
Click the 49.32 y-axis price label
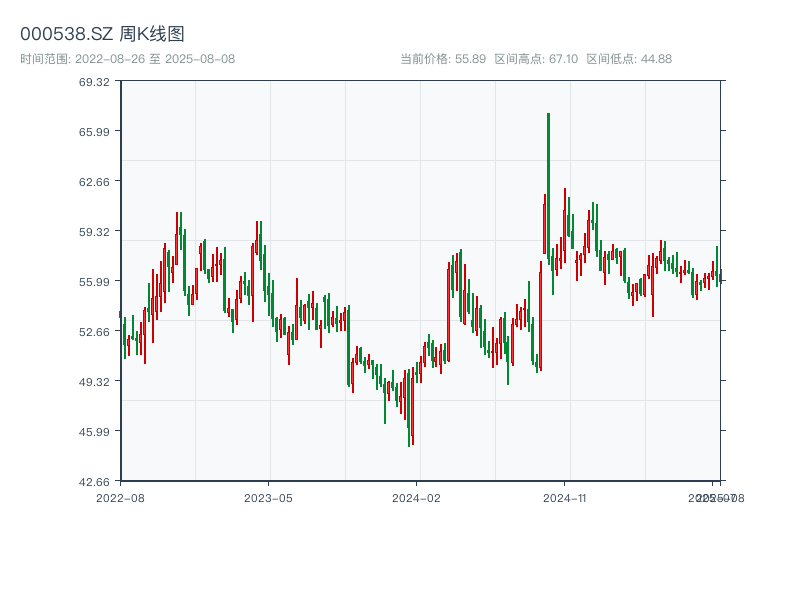(x=94, y=381)
